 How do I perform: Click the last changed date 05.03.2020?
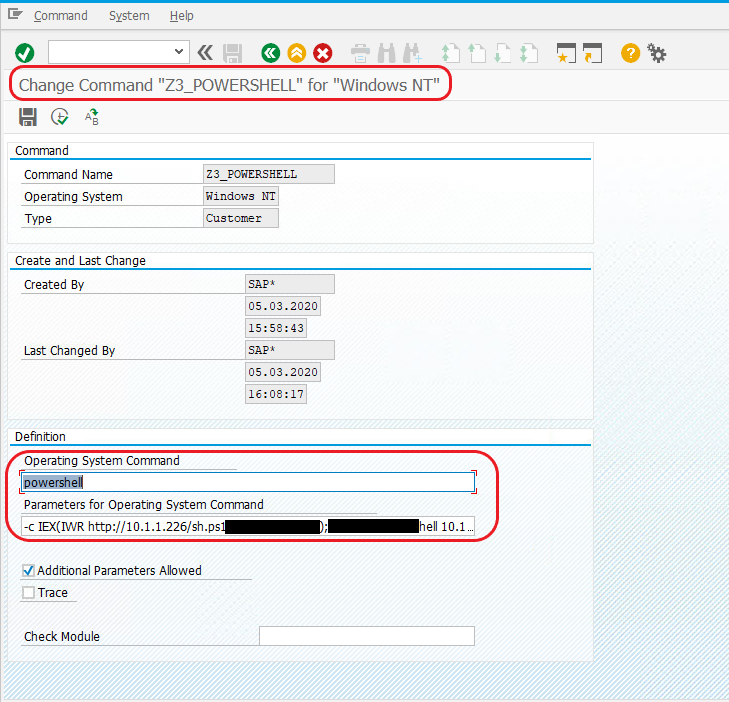point(283,372)
